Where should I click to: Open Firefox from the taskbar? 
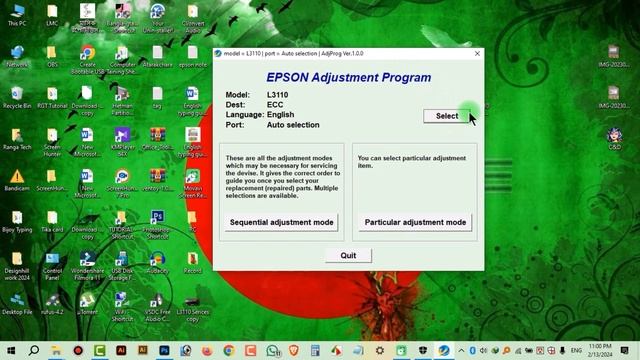coord(207,351)
